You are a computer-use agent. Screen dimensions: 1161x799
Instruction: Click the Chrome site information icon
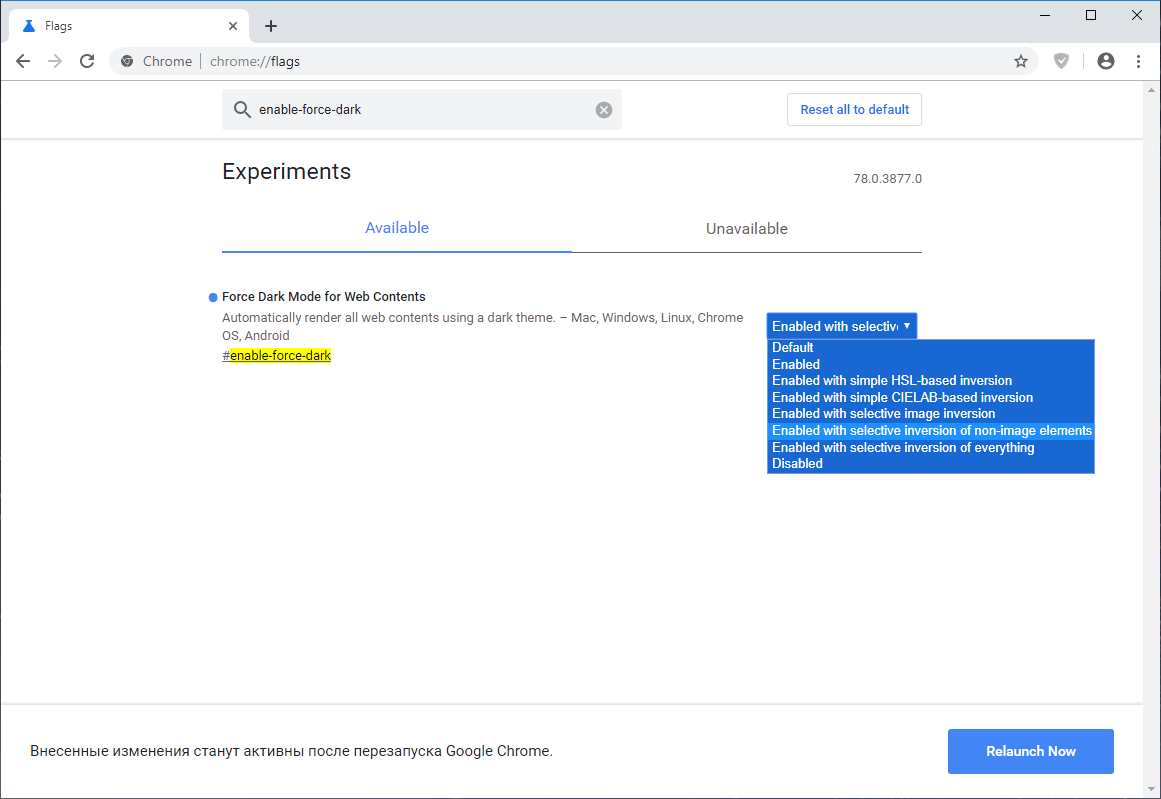(x=127, y=61)
